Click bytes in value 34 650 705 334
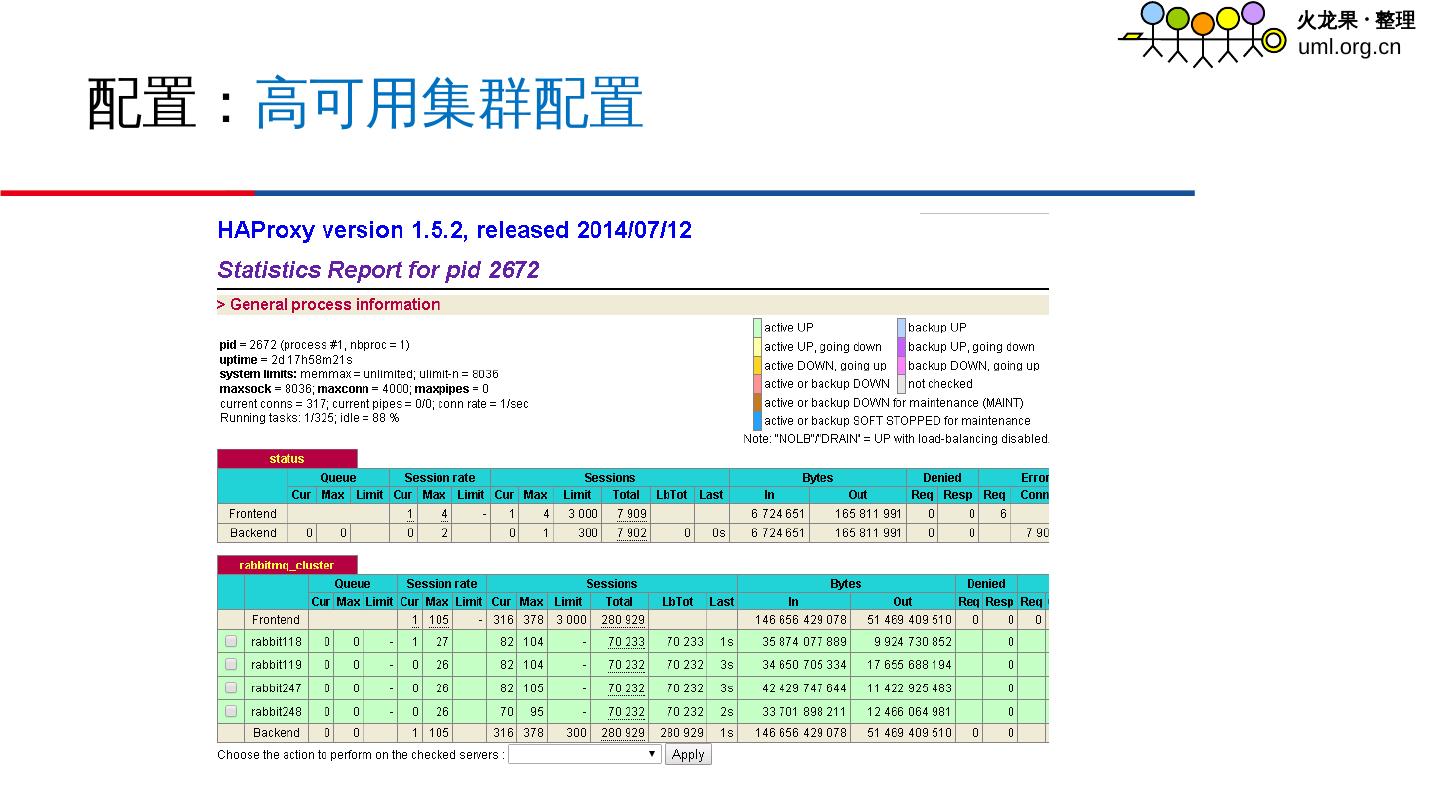1440x810 pixels. click(x=804, y=665)
